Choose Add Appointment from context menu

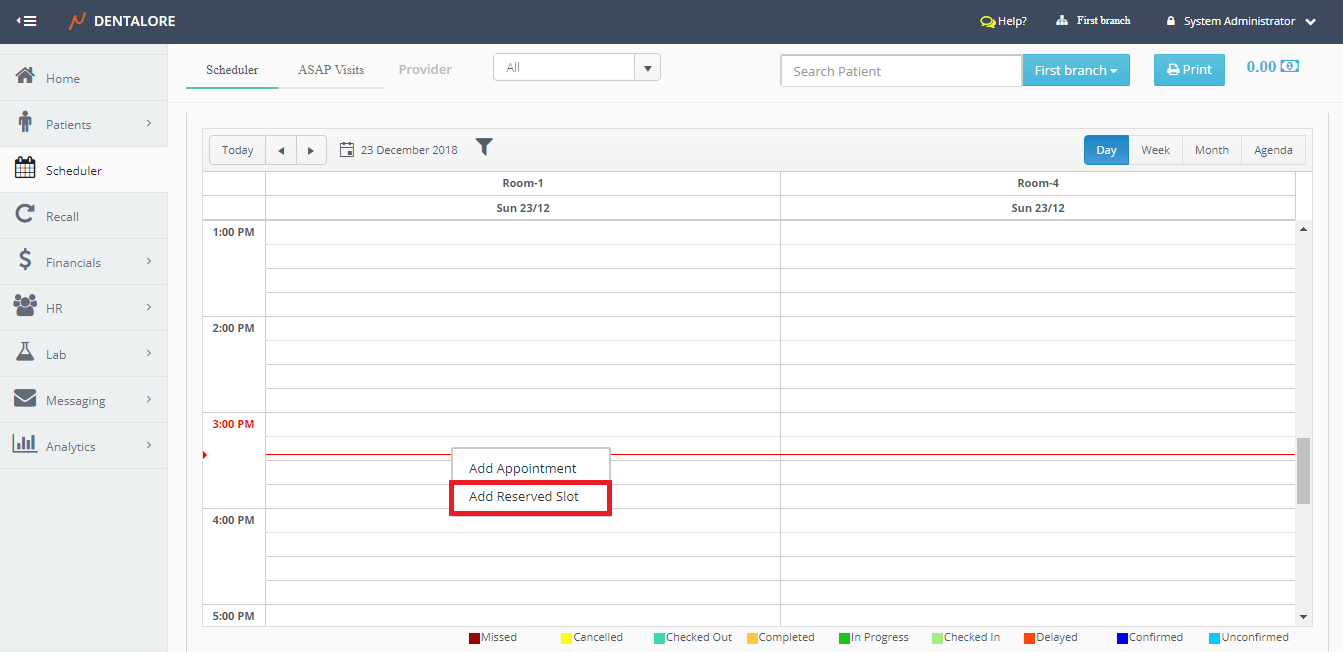coord(523,468)
